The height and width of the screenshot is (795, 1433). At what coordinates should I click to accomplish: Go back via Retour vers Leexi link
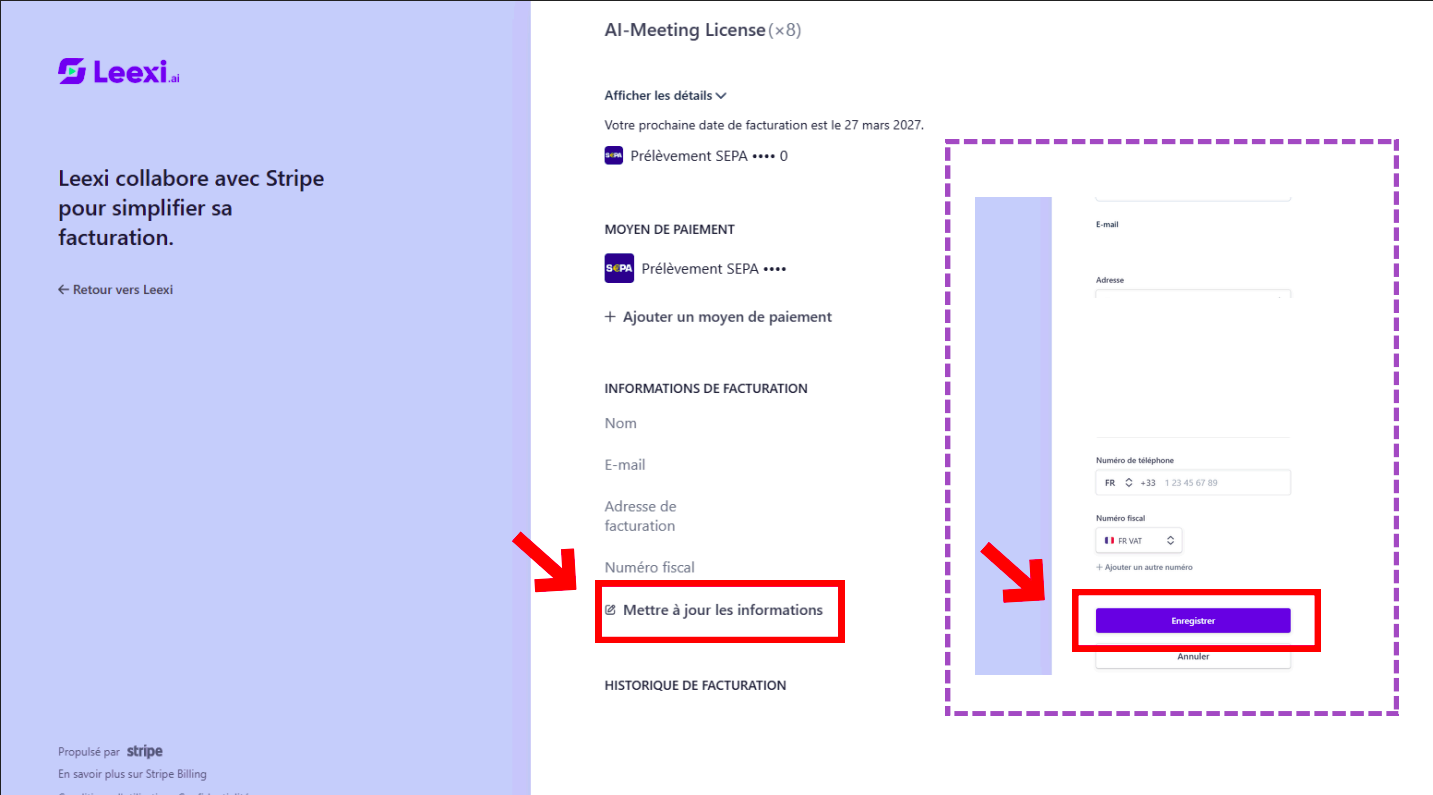pos(115,290)
